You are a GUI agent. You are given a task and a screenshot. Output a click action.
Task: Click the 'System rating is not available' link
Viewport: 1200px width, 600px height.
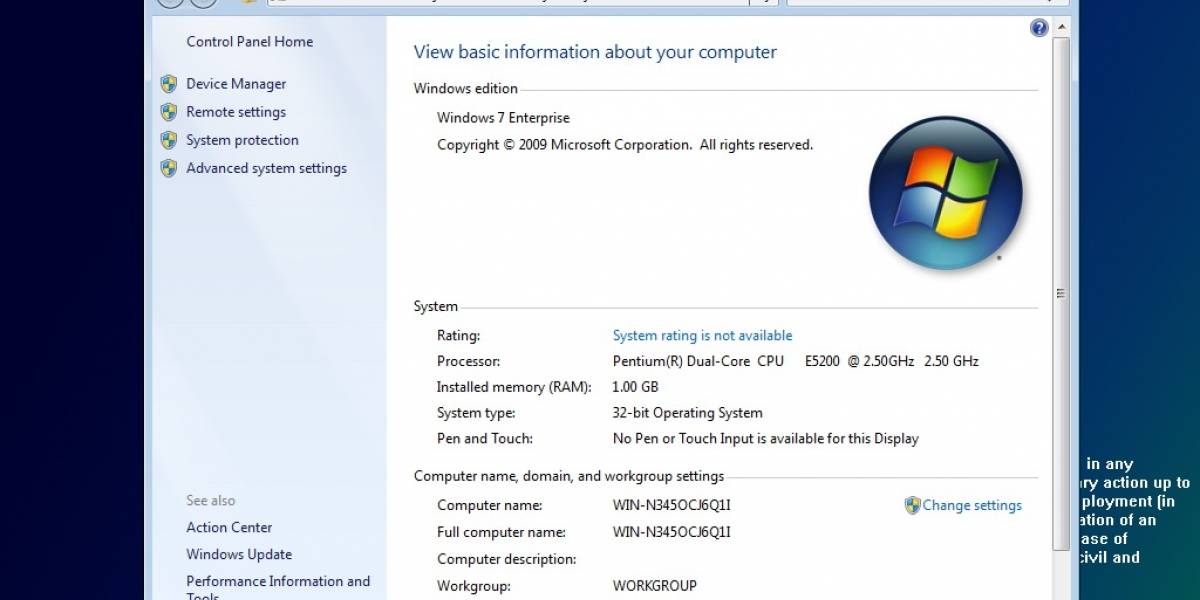pos(702,336)
